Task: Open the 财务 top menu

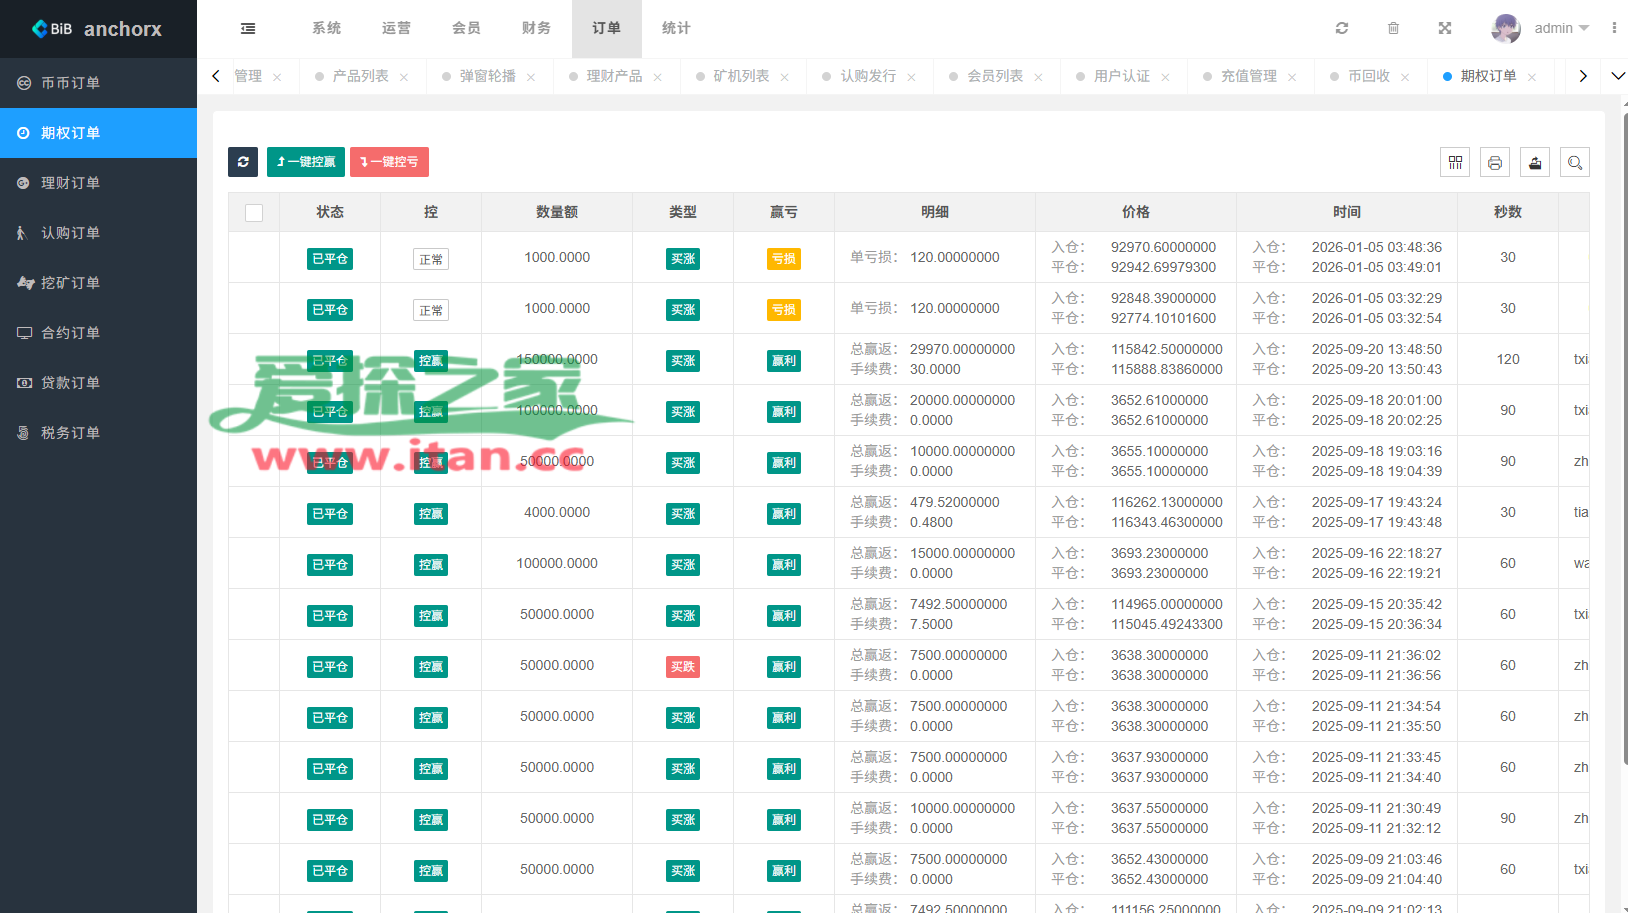Action: pos(536,28)
